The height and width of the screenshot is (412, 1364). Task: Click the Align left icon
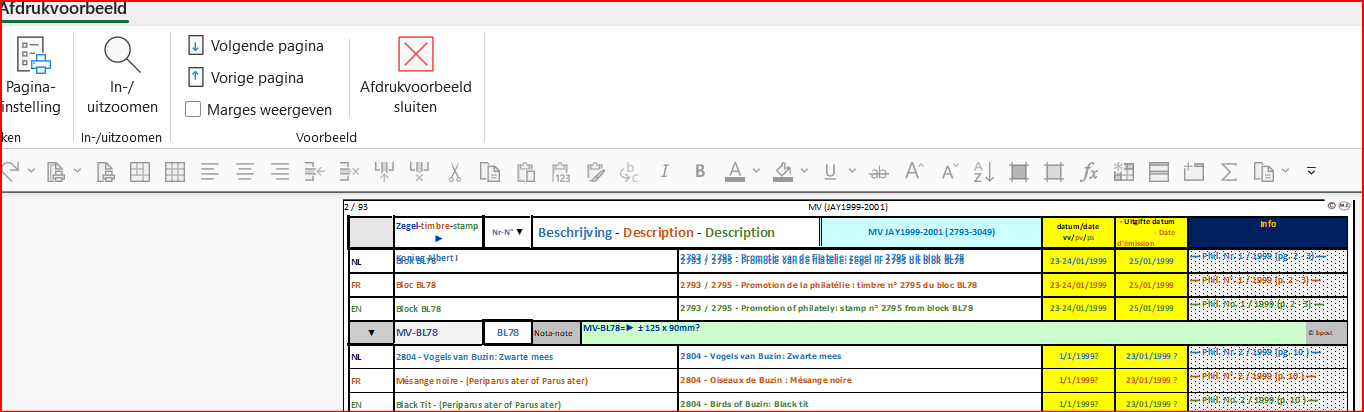[209, 172]
